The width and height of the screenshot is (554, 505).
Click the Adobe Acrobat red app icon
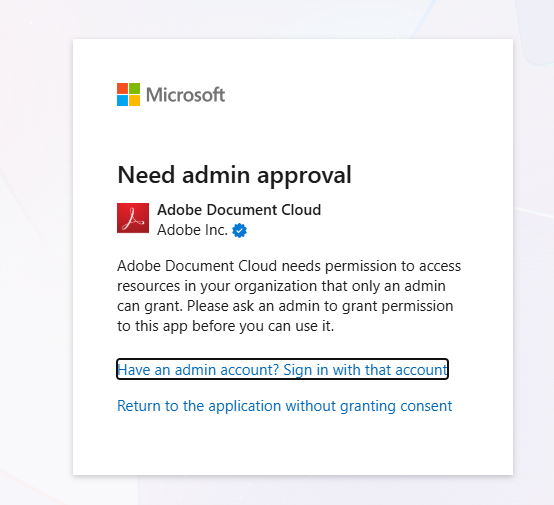[x=133, y=218]
